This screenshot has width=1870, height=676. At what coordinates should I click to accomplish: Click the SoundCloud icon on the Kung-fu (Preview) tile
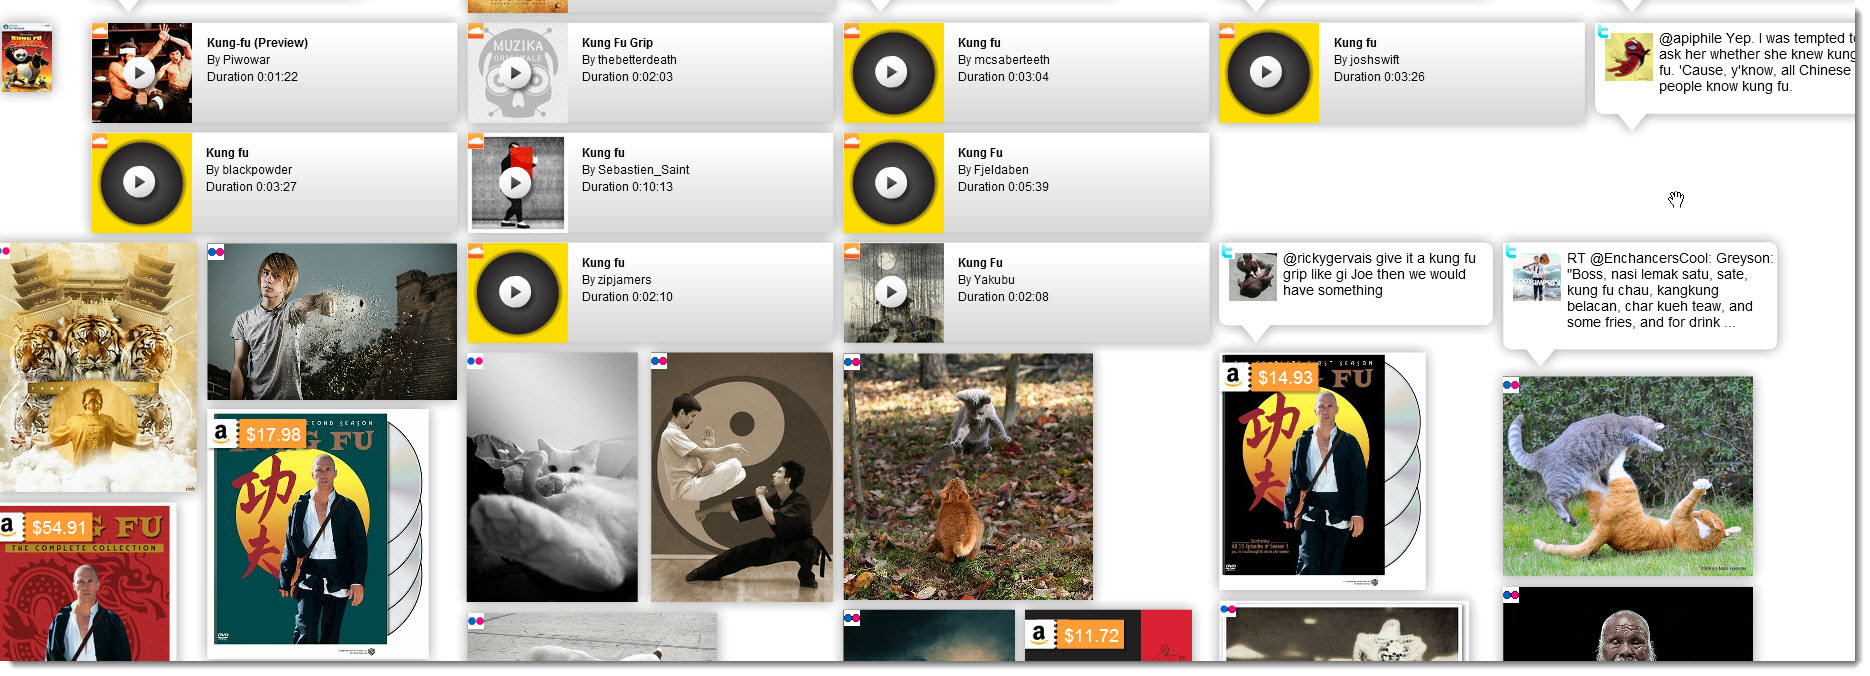coord(99,31)
